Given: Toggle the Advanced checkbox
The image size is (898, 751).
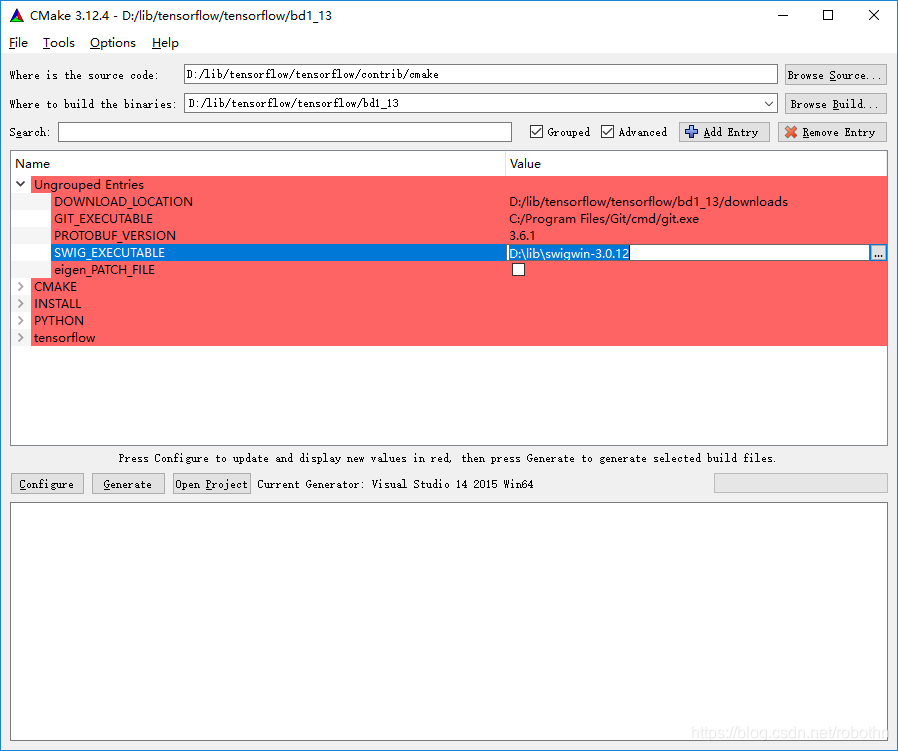Looking at the screenshot, I should pyautogui.click(x=607, y=132).
